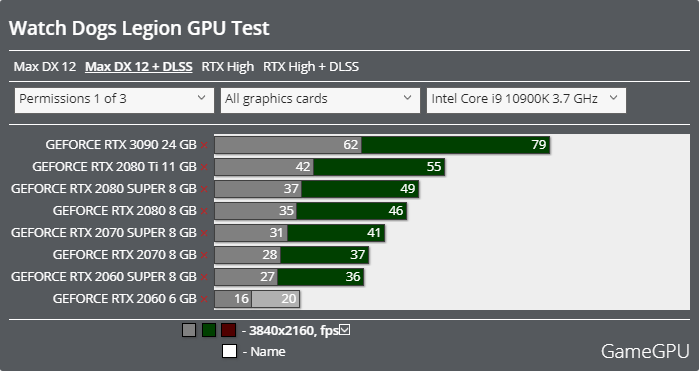Click the white Name legend swatch

(x=229, y=351)
